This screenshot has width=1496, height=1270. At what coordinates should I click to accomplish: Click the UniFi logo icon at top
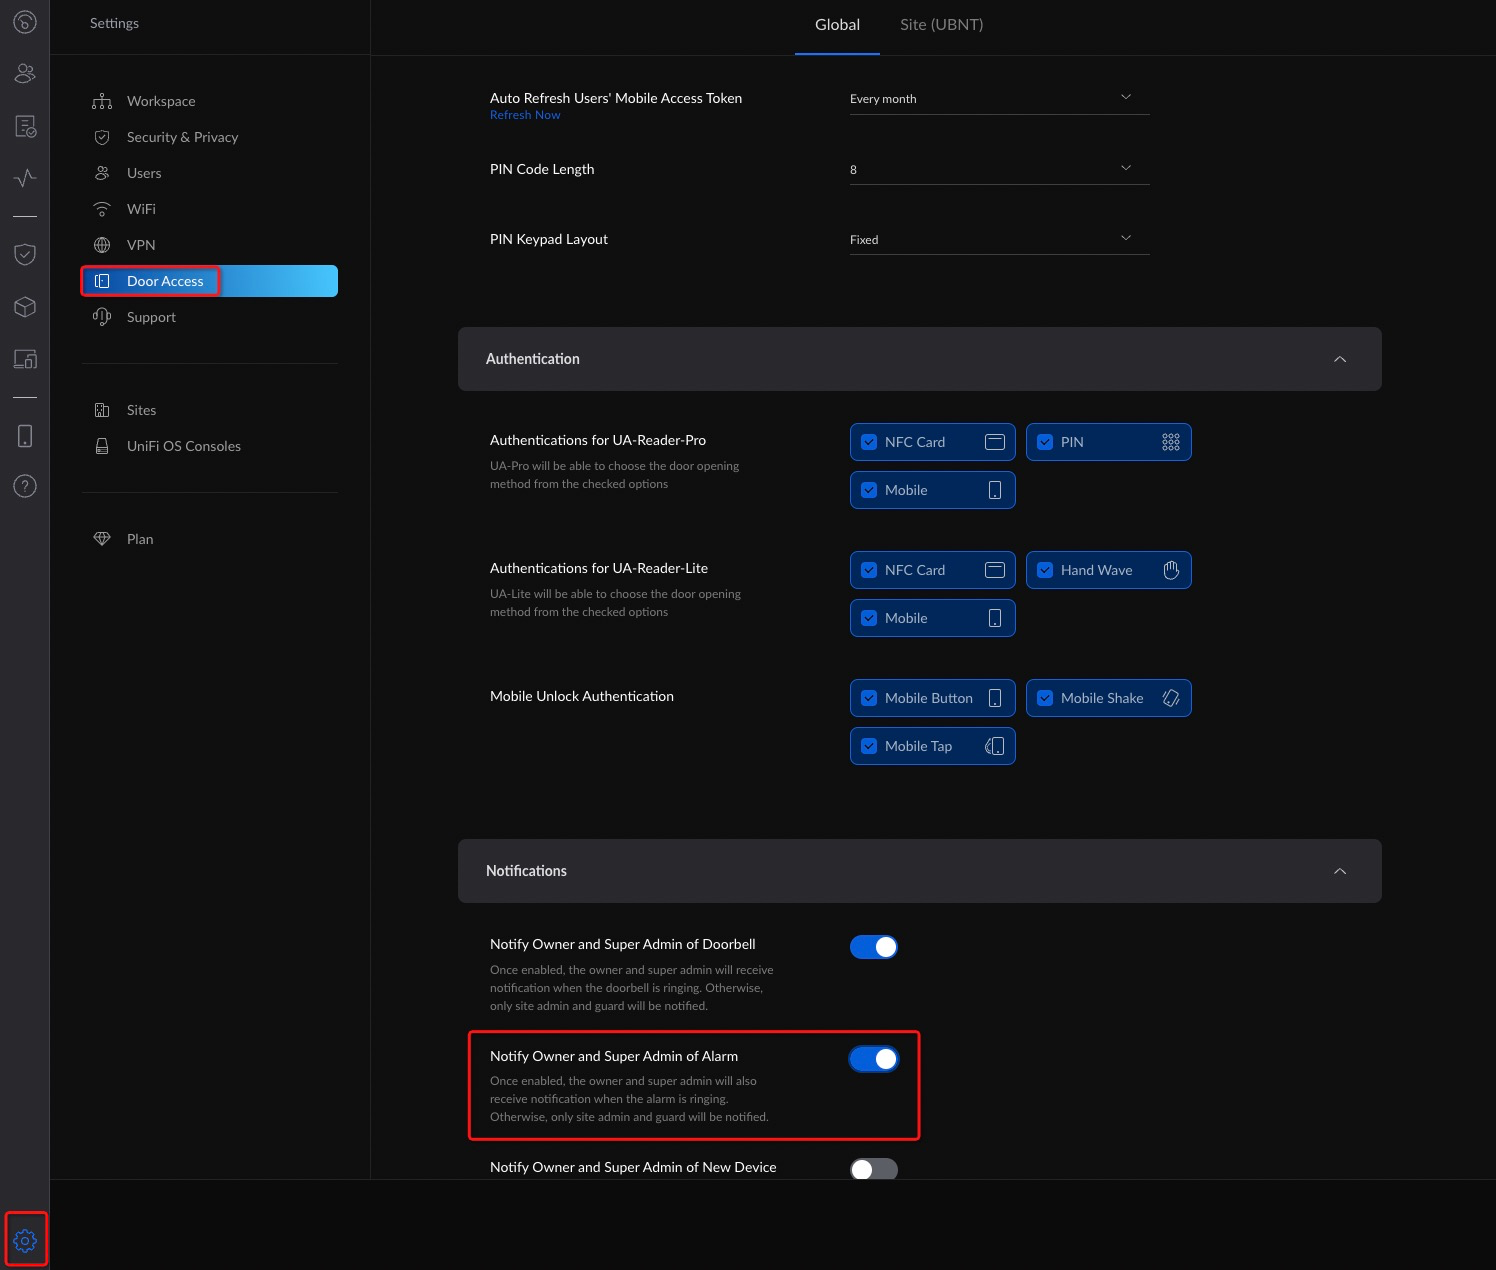point(25,21)
